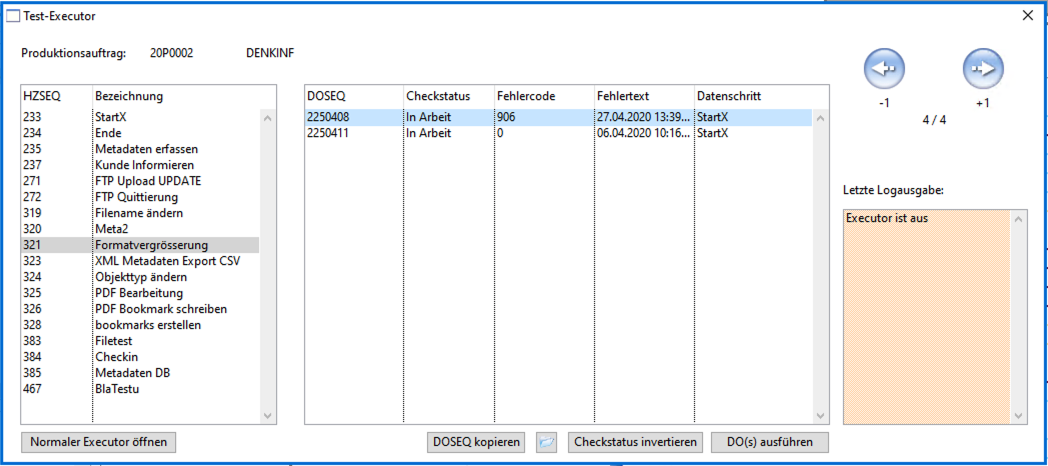This screenshot has width=1048, height=466.
Task: Click the DO(s) ausführen button
Action: [769, 442]
